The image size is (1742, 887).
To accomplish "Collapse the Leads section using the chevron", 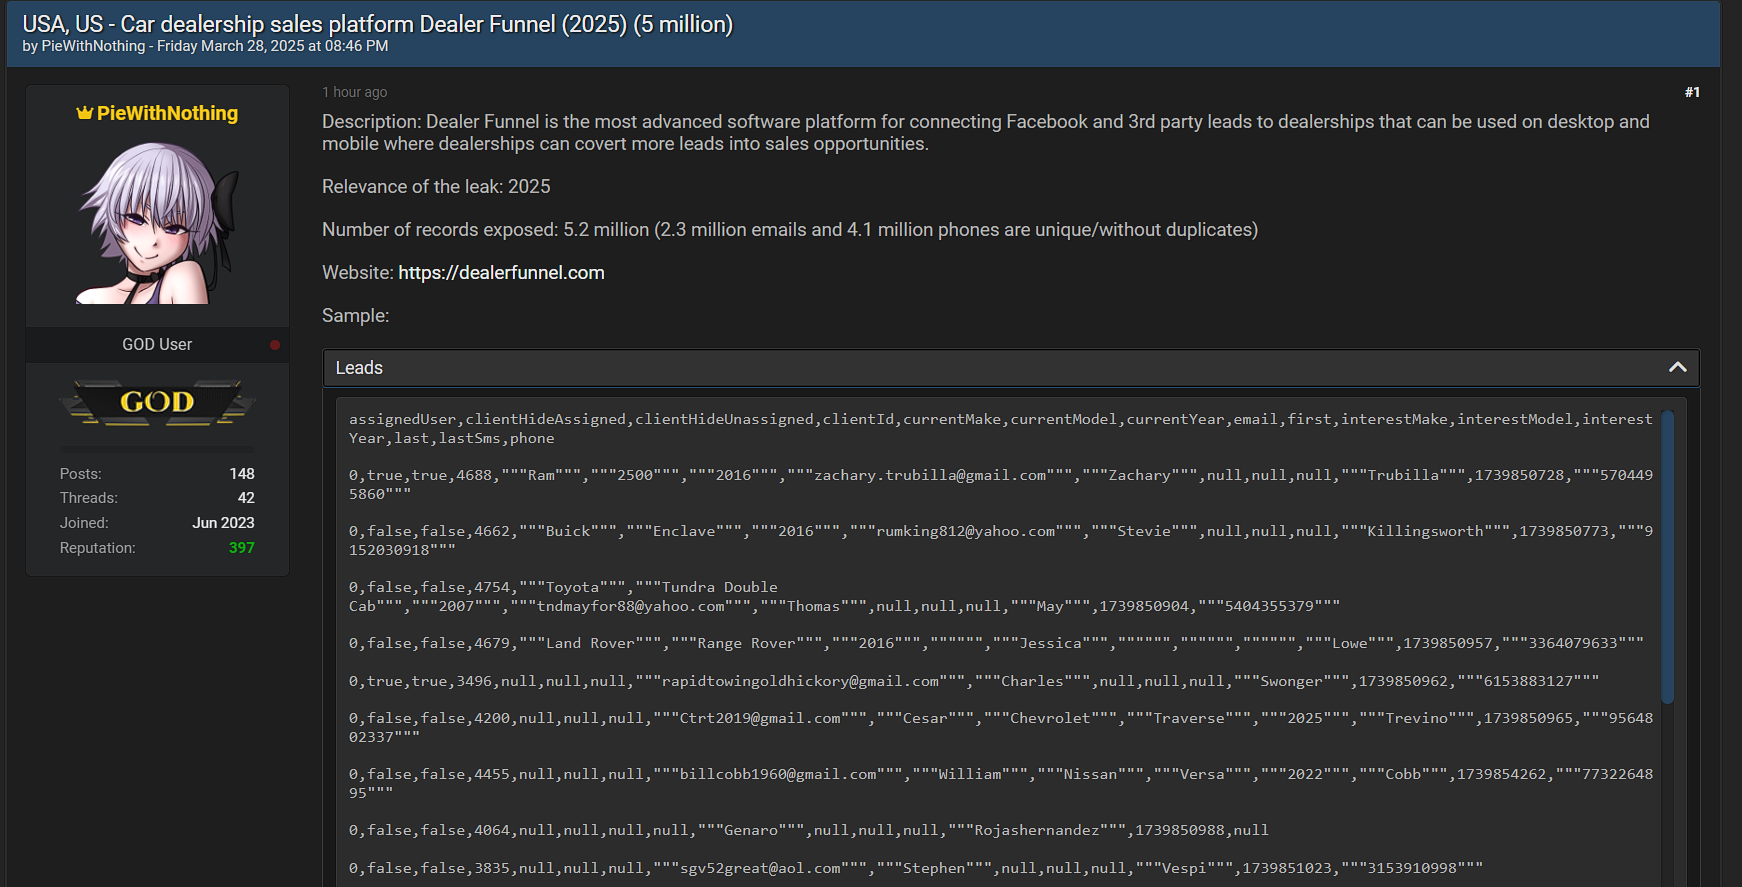I will 1677,368.
